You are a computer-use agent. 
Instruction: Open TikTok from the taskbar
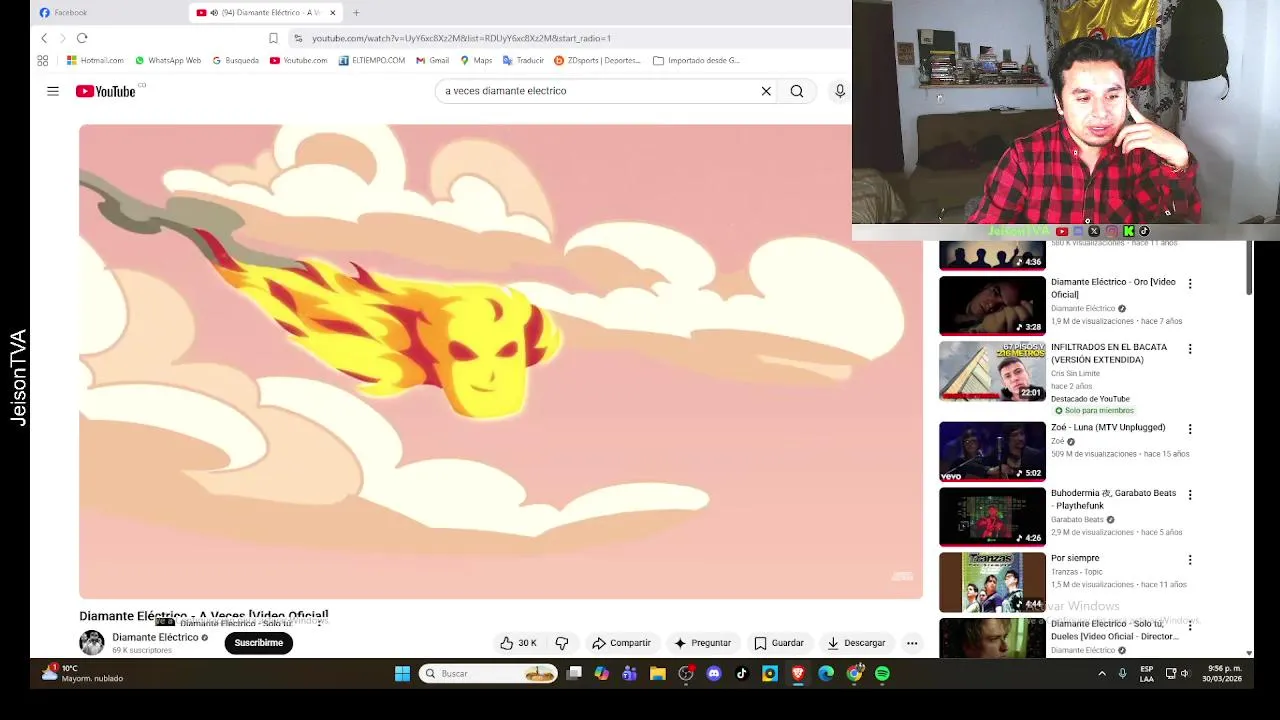(x=742, y=674)
